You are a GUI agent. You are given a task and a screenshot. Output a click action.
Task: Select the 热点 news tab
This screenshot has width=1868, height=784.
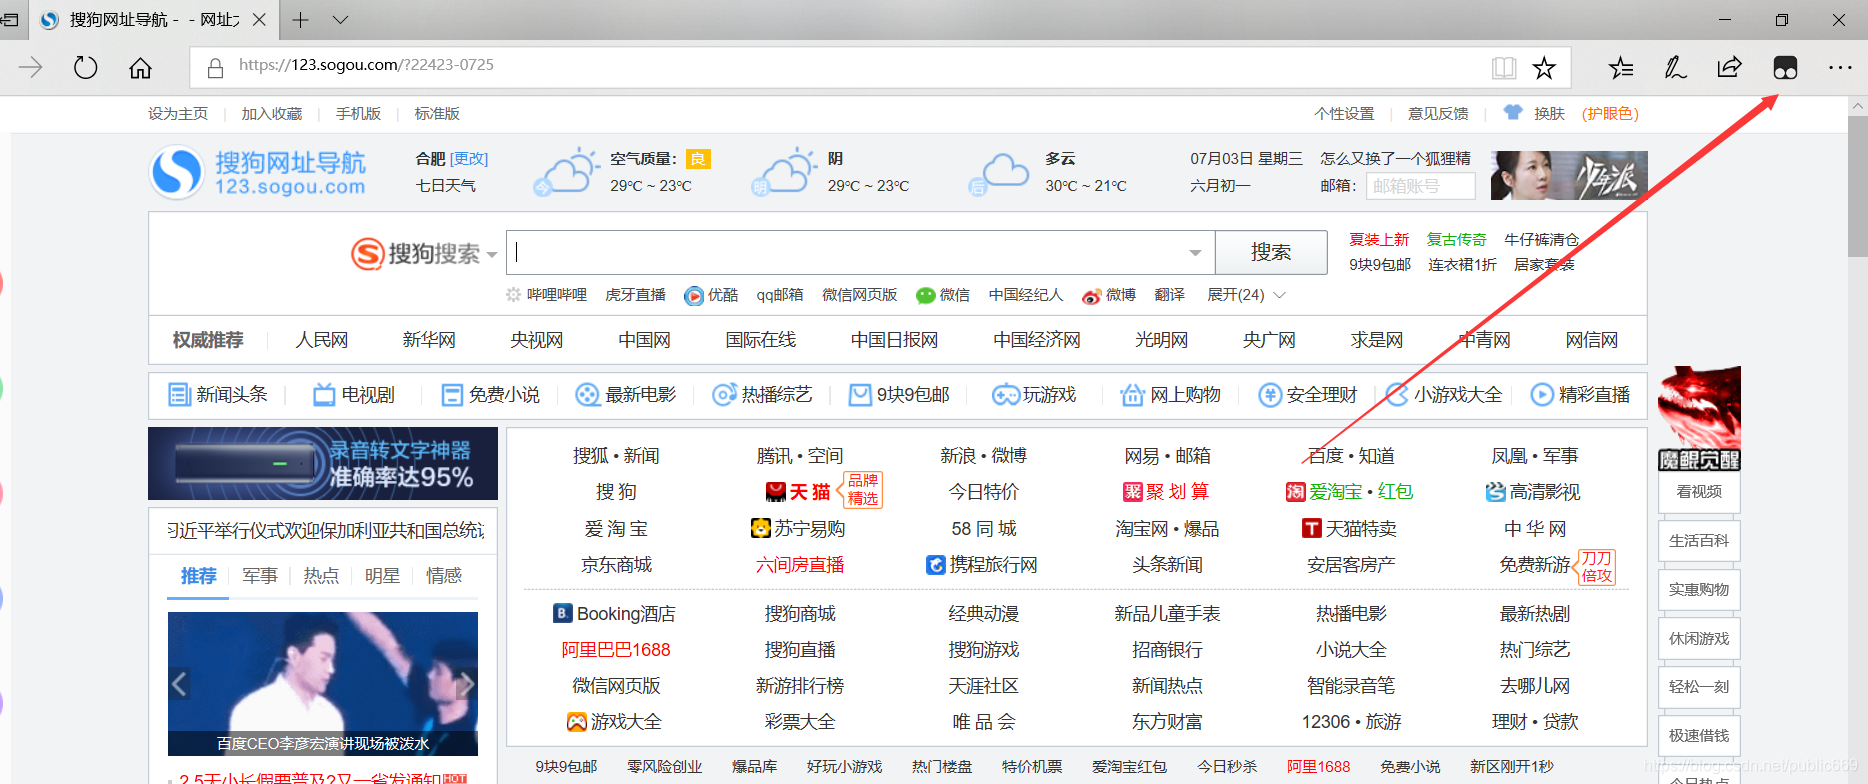click(x=321, y=576)
